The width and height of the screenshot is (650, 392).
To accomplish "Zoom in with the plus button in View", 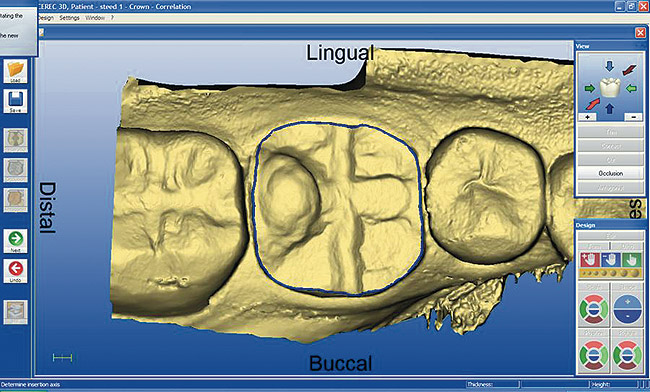I will point(587,117).
